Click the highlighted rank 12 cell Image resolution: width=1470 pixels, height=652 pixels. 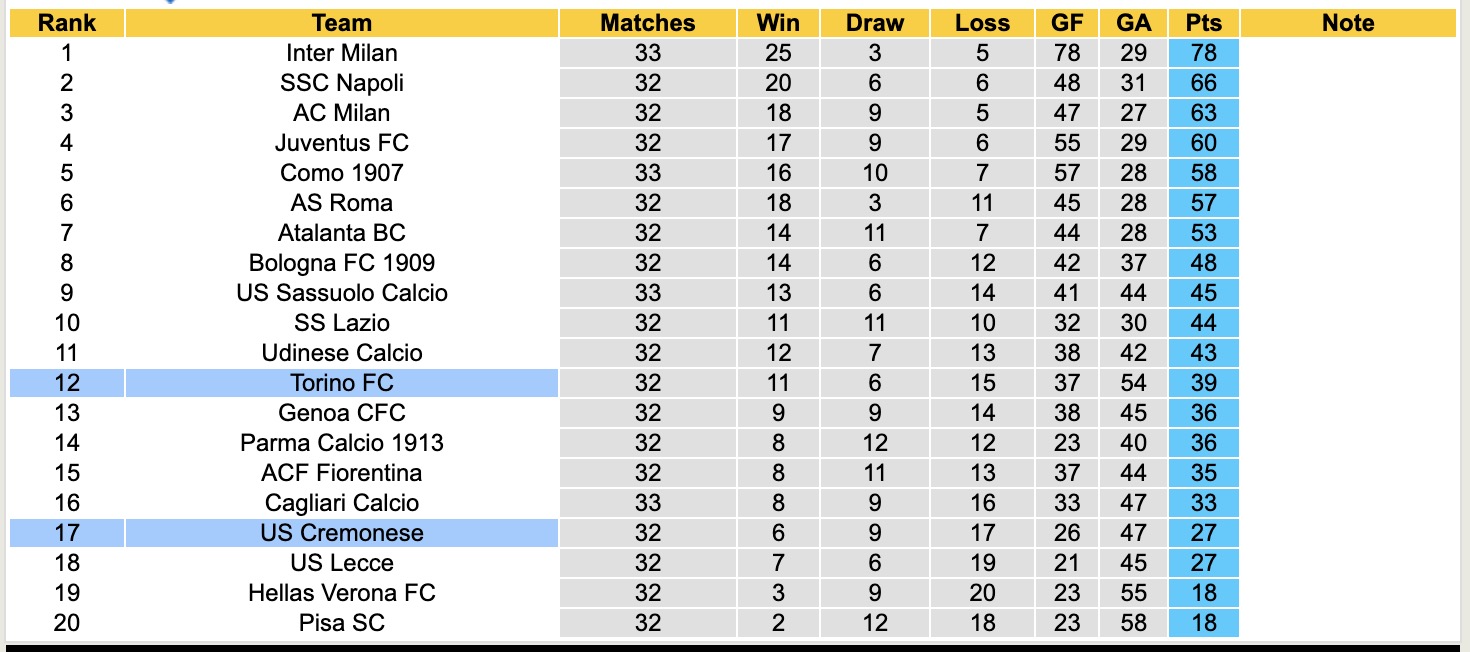67,383
